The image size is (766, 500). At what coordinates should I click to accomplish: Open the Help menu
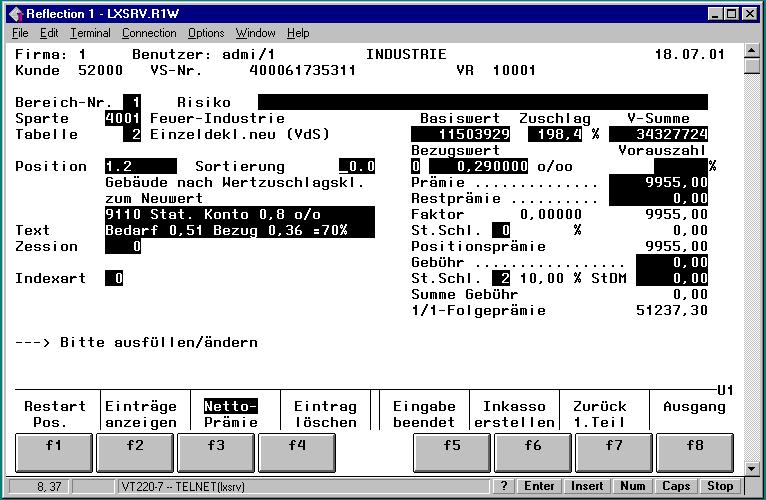point(298,33)
